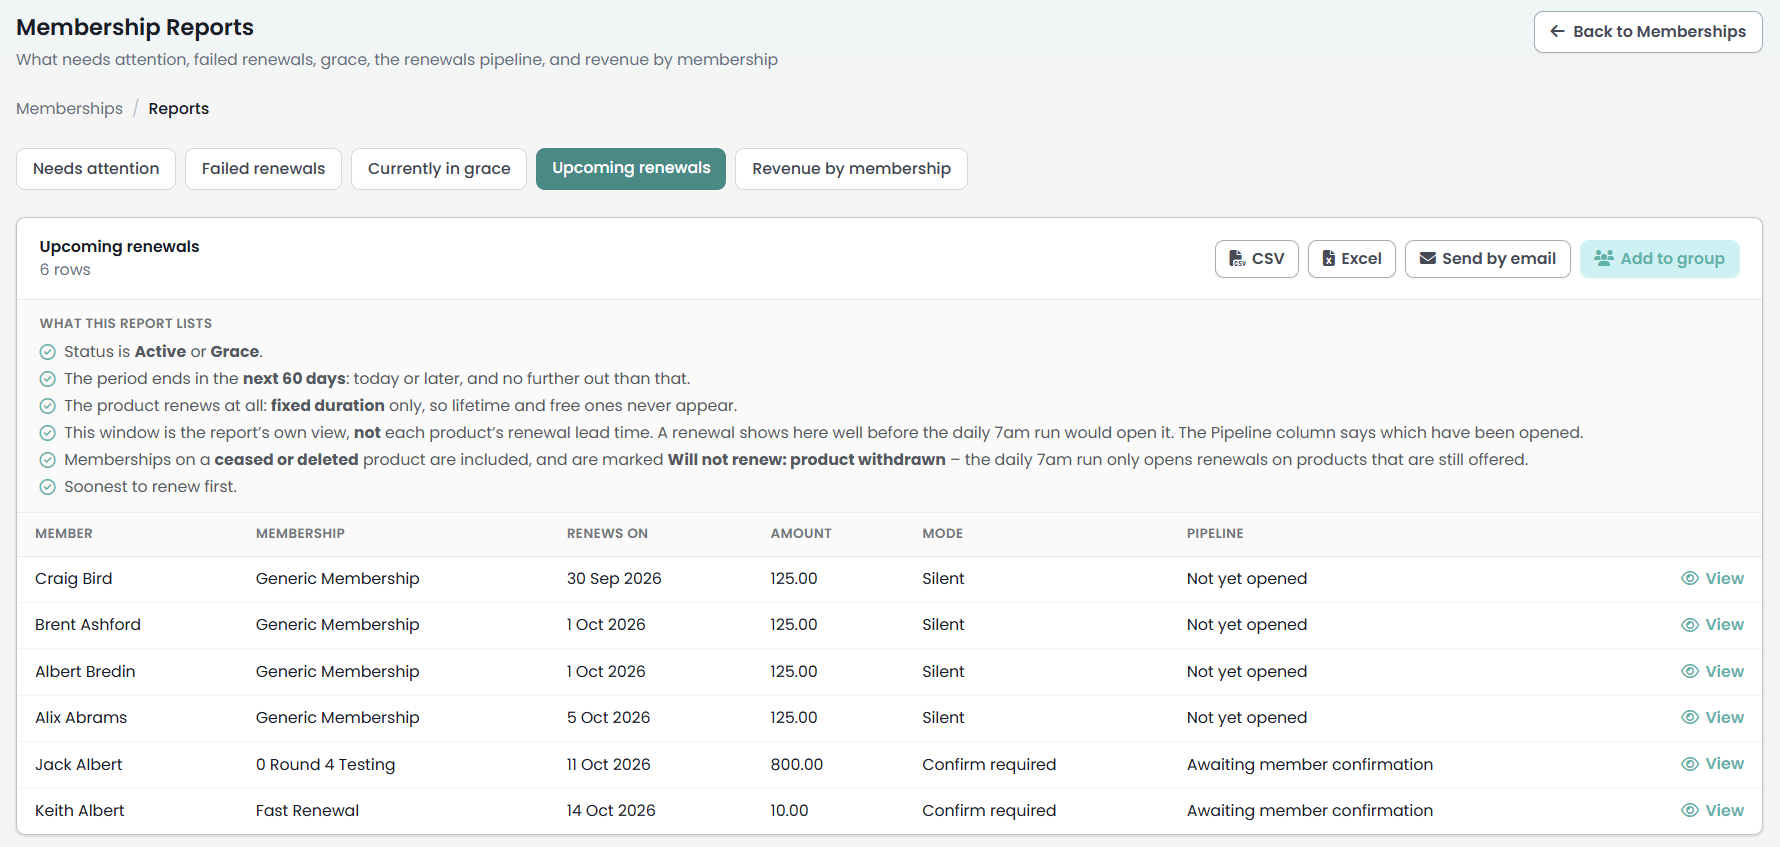Screen dimensions: 1780x847
Task: Open the View link for Albert Bredin
Action: click(1712, 671)
